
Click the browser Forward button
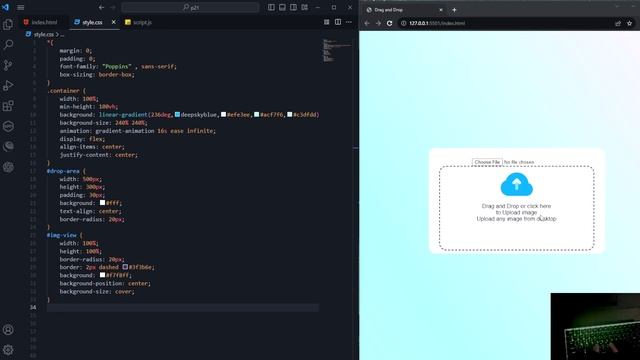click(x=378, y=23)
